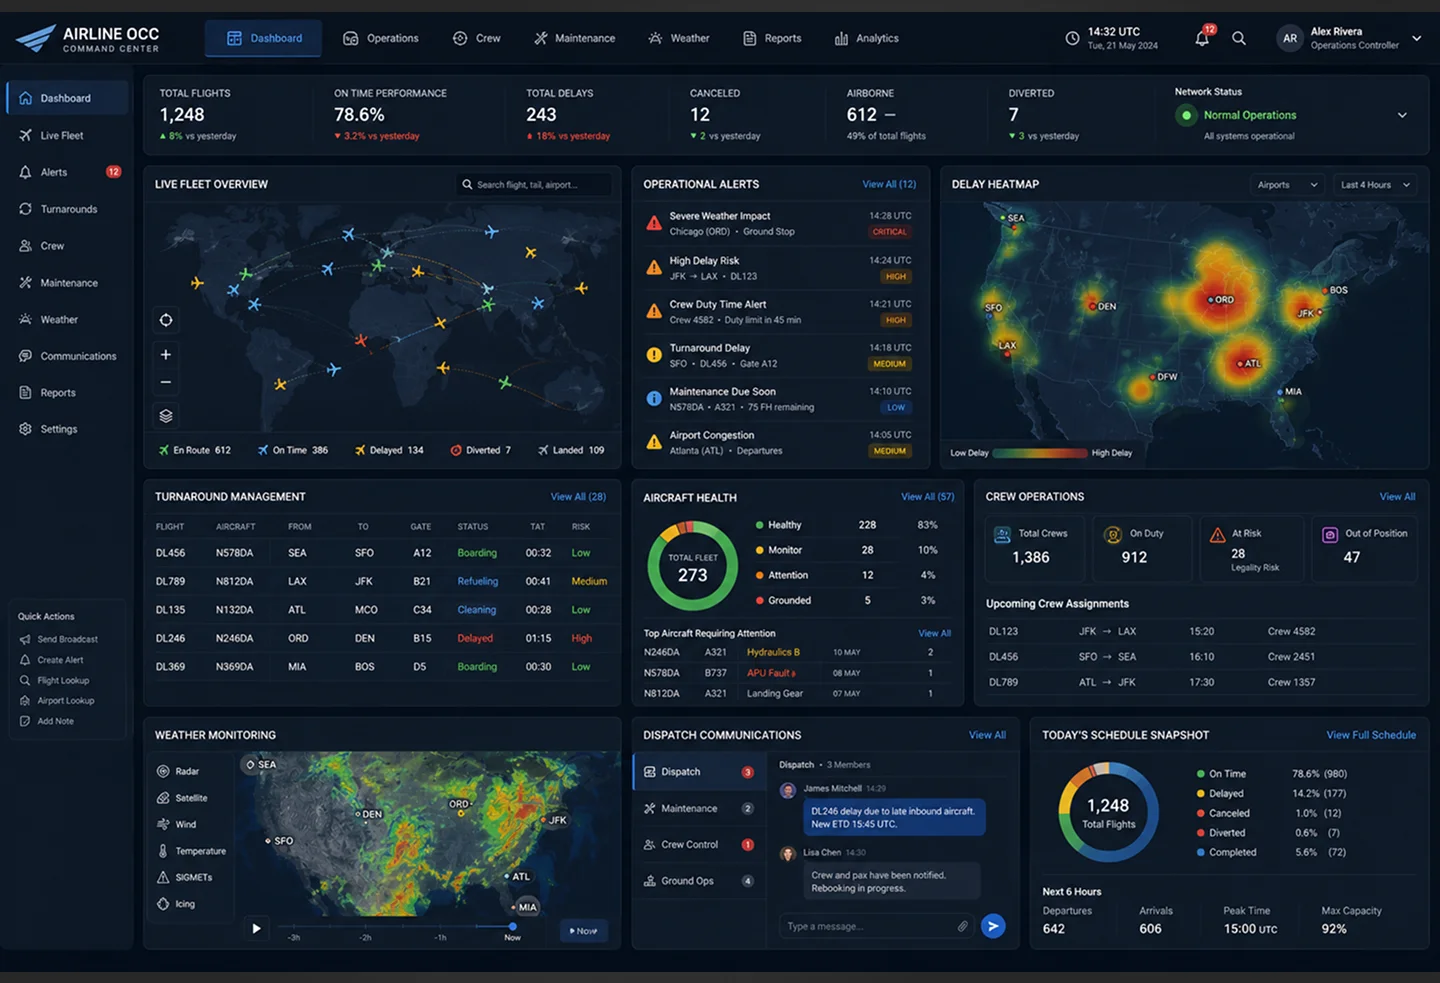The image size is (1440, 983).
Task: Switch to the Operations top tab
Action: [381, 38]
